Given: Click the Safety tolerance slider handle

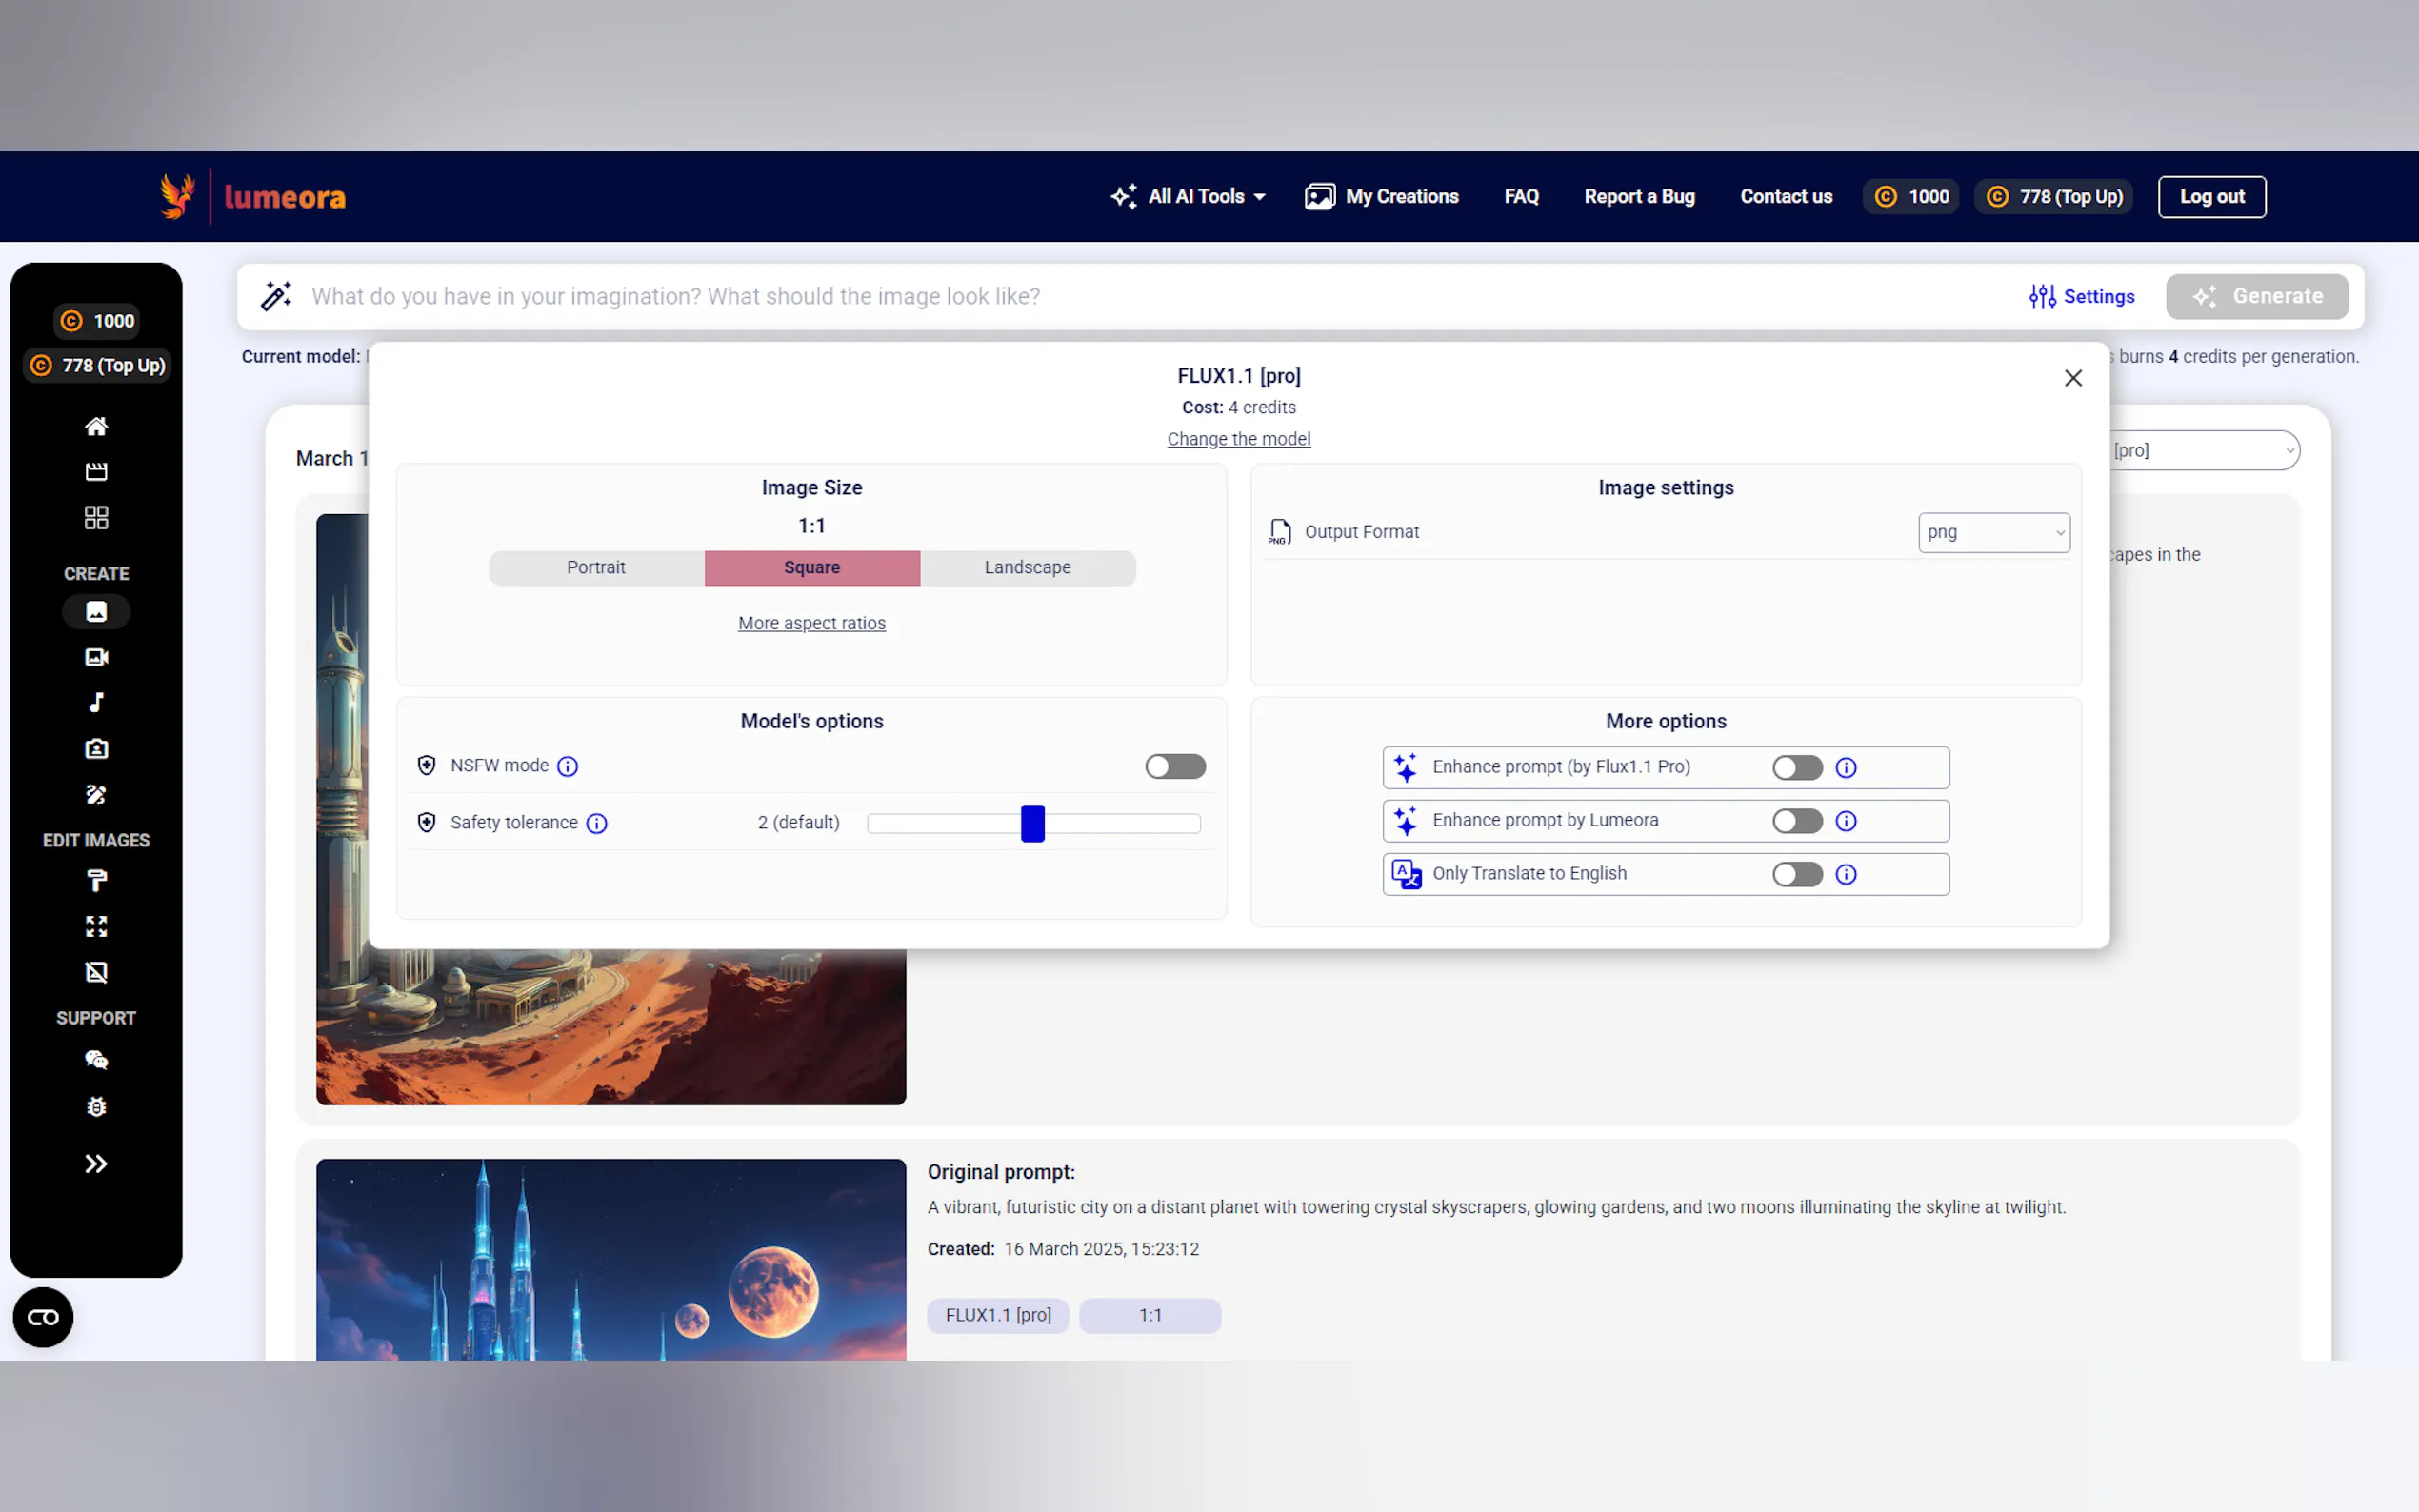Looking at the screenshot, I should pyautogui.click(x=1032, y=824).
